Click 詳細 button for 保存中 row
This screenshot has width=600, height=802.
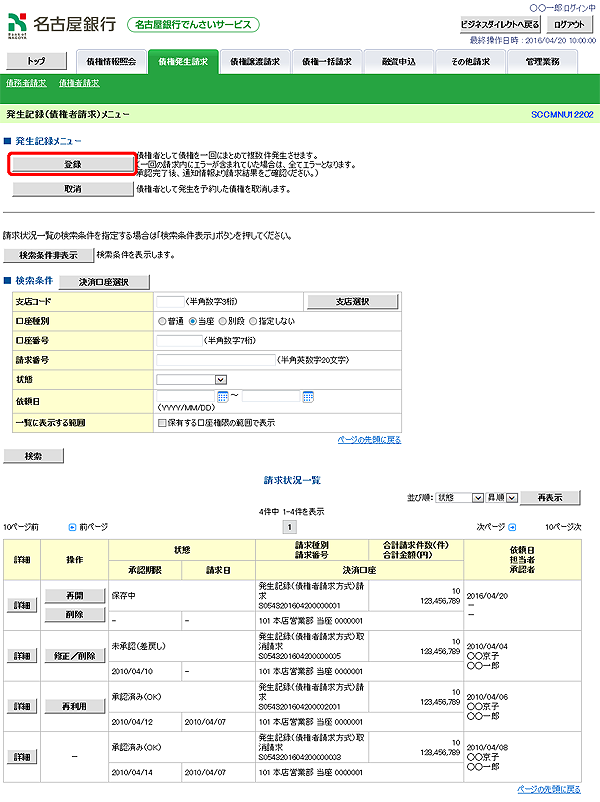pyautogui.click(x=22, y=606)
